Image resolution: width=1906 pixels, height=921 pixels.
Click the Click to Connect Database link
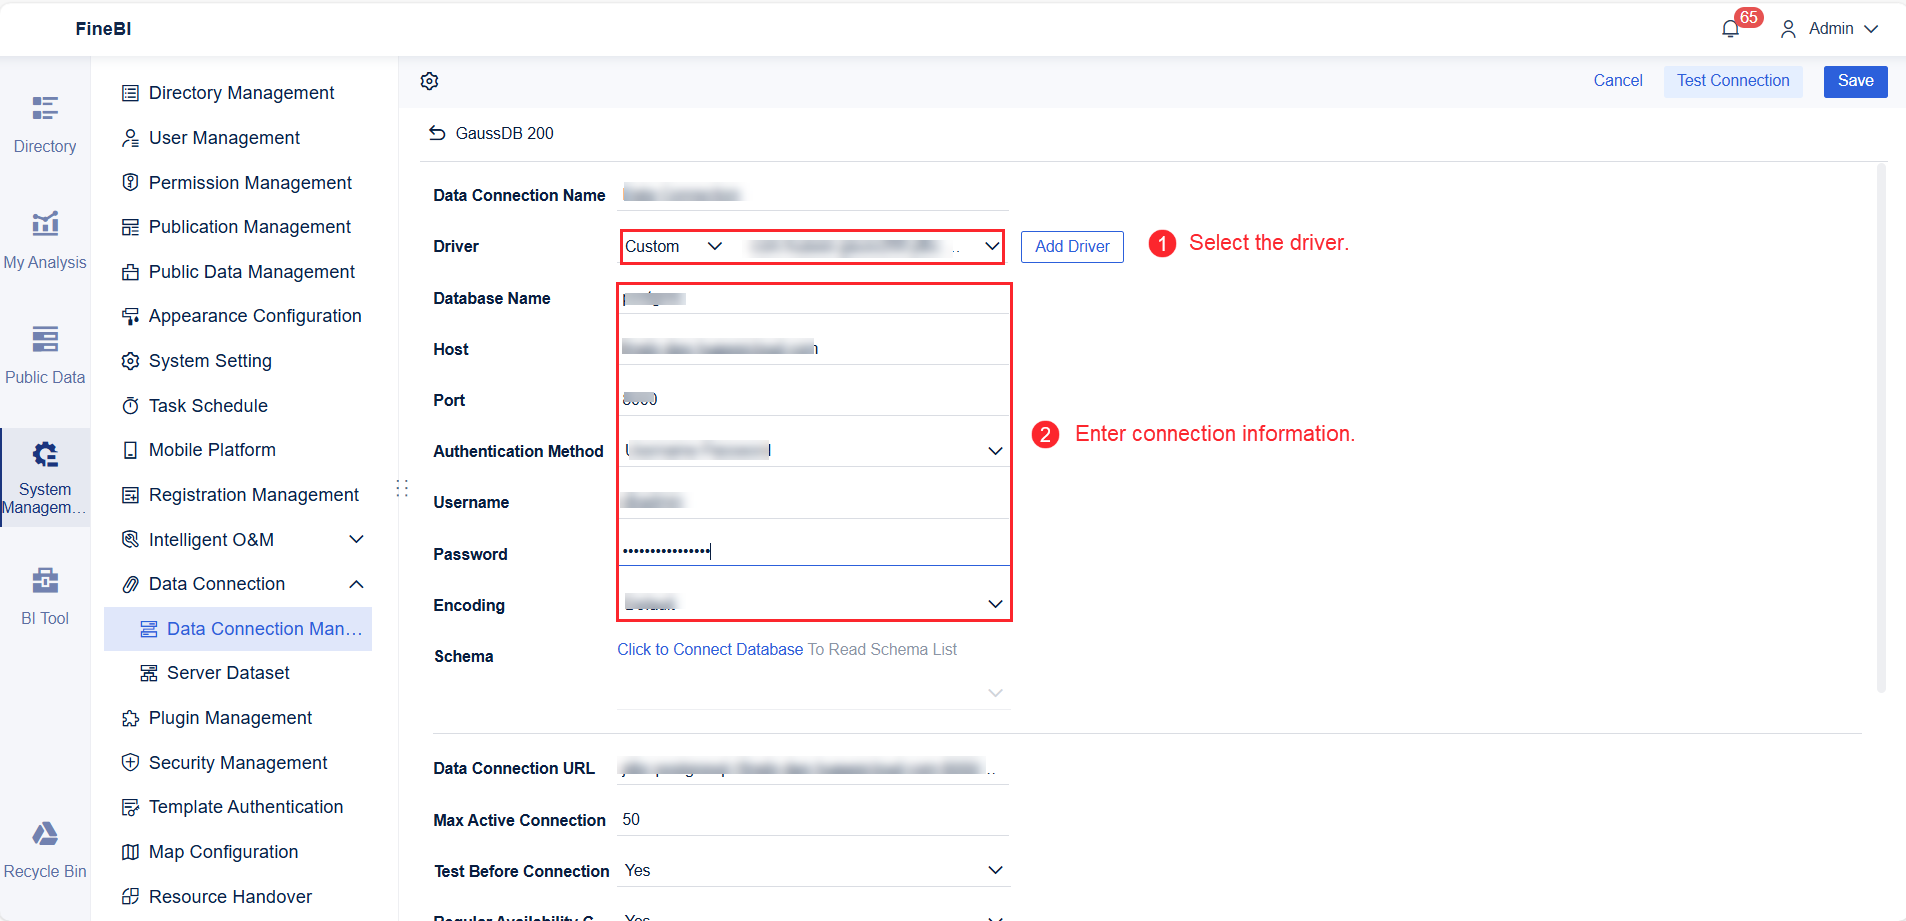click(709, 649)
